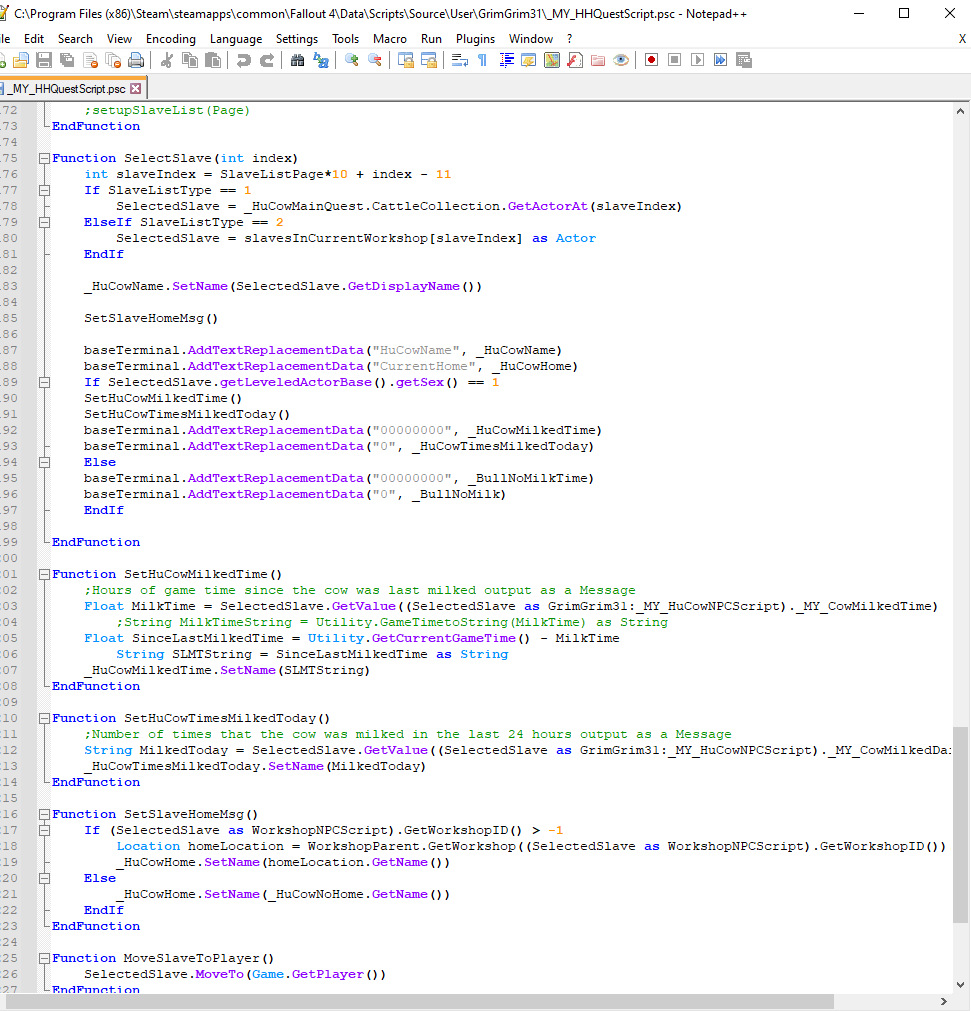The height and width of the screenshot is (1011, 971).
Task: Open the Tools menu
Action: [346, 39]
